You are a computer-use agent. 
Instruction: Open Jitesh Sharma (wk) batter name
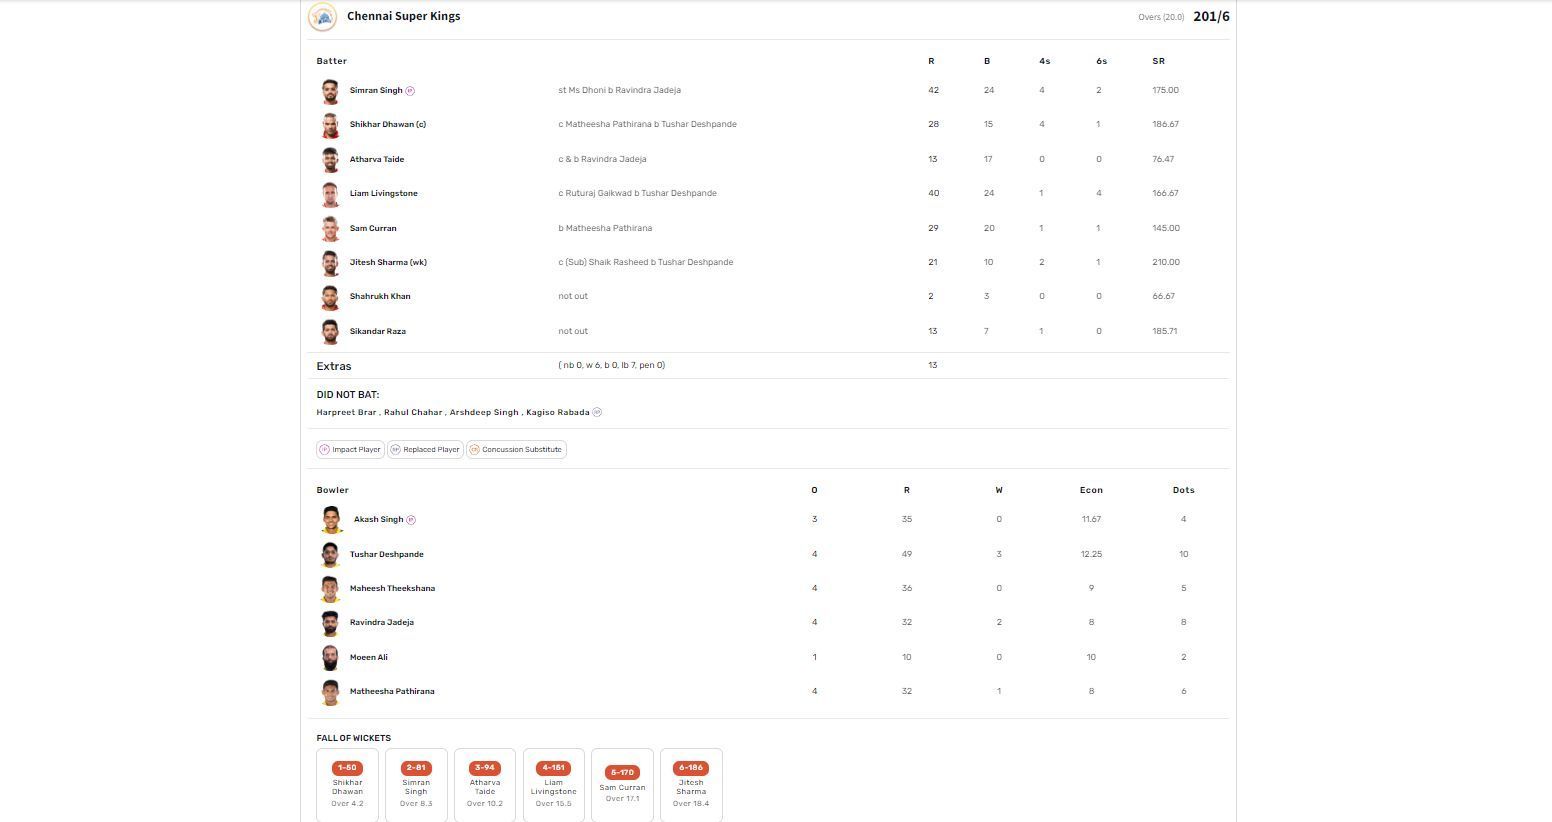[389, 263]
